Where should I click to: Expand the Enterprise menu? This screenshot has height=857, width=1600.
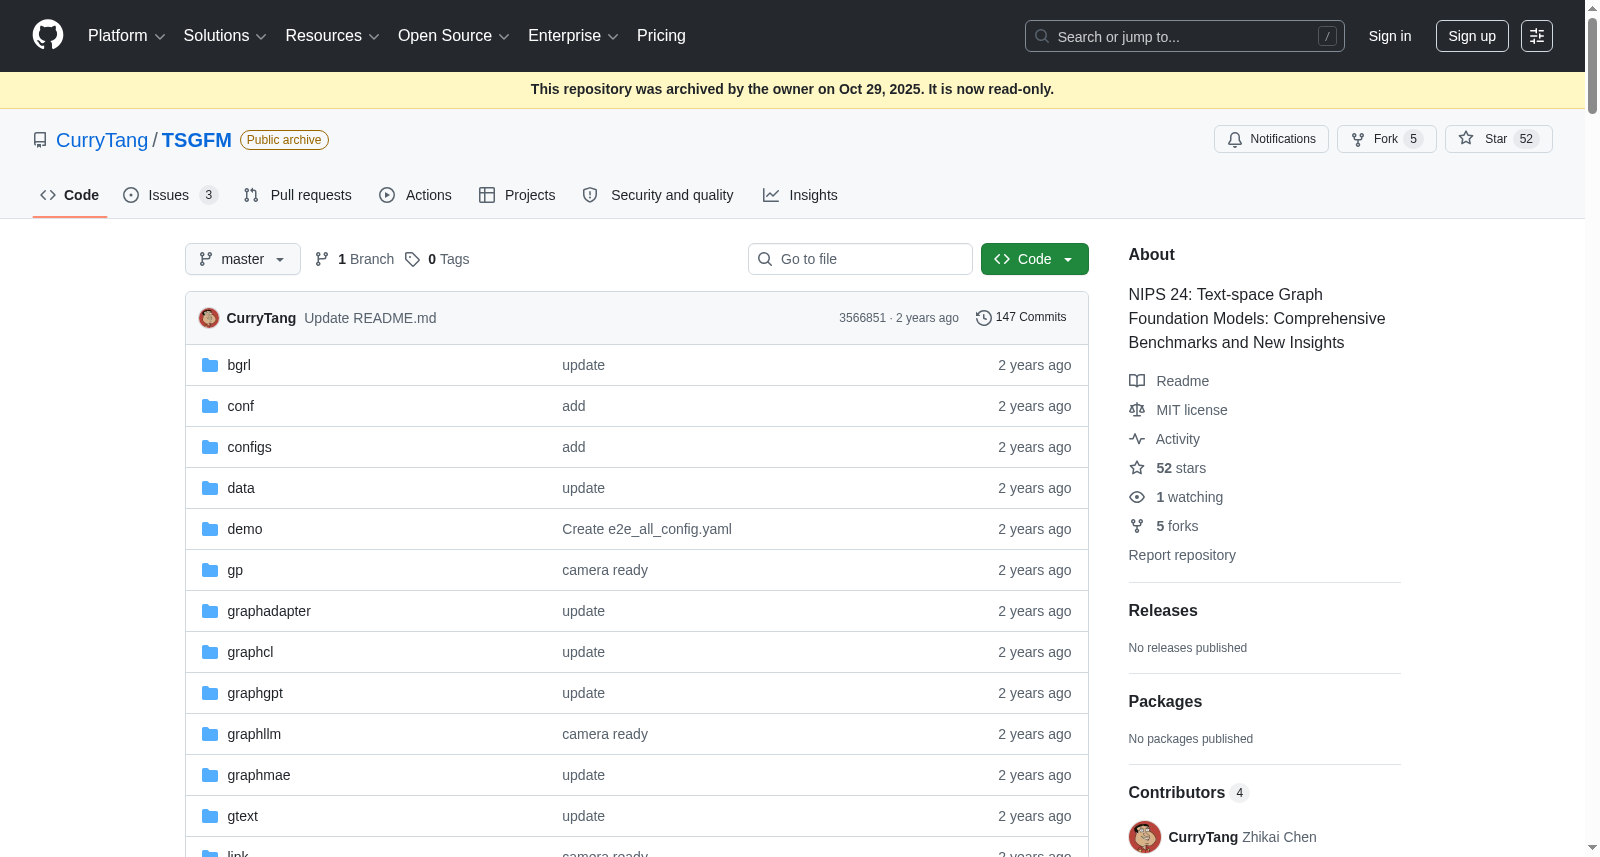tap(573, 36)
